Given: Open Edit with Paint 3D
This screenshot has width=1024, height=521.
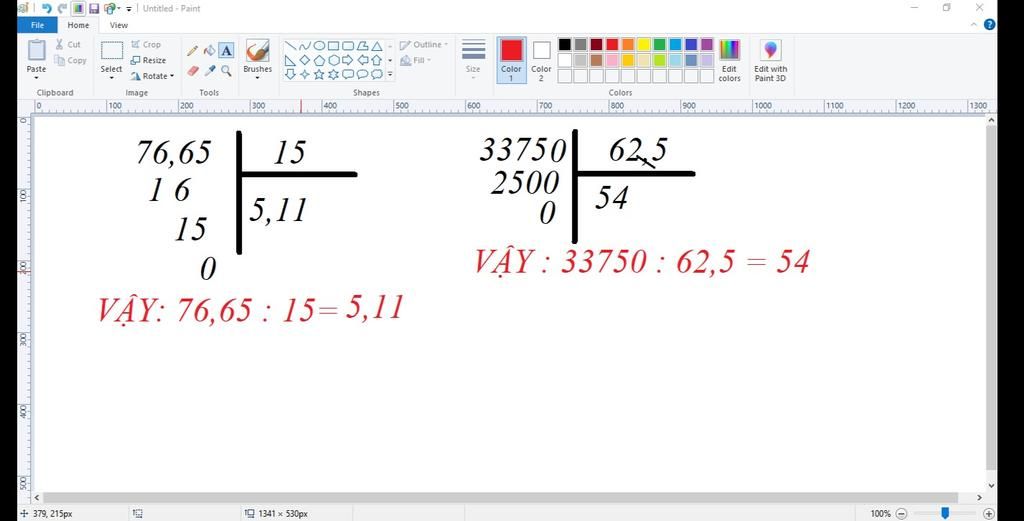Looking at the screenshot, I should click(771, 61).
